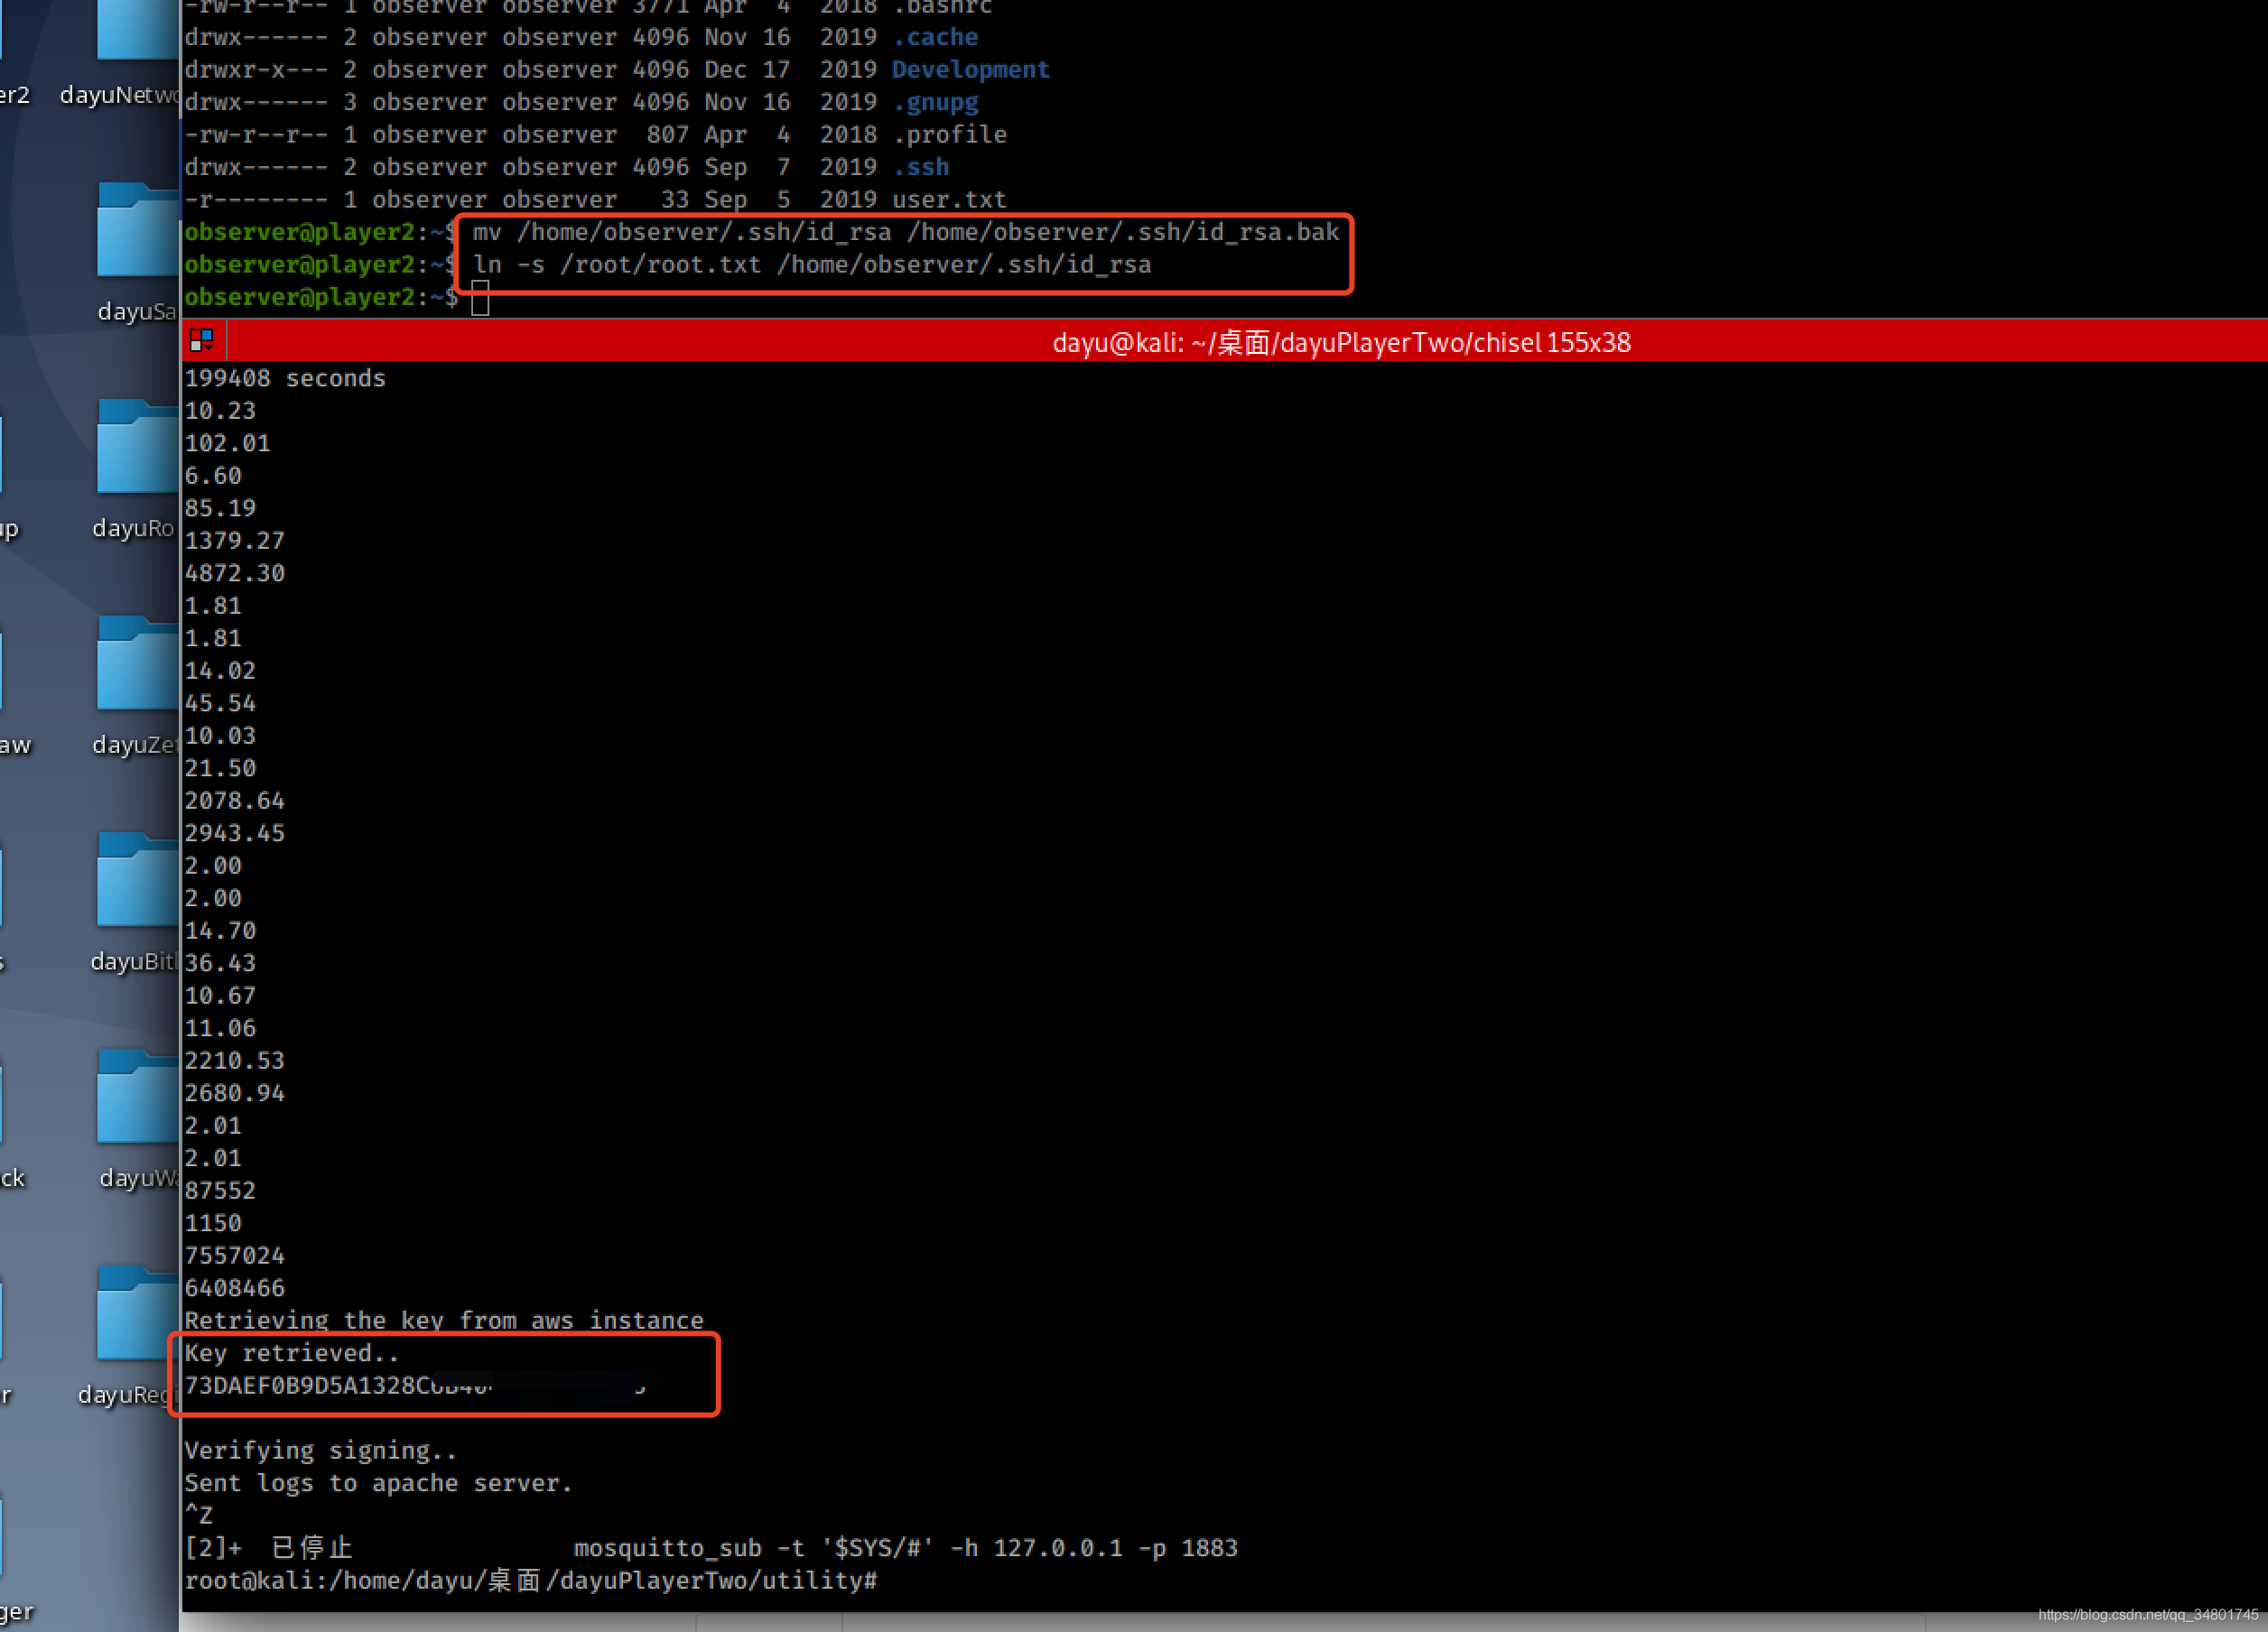
Task: Click the user.txt file entry
Action: (x=948, y=199)
